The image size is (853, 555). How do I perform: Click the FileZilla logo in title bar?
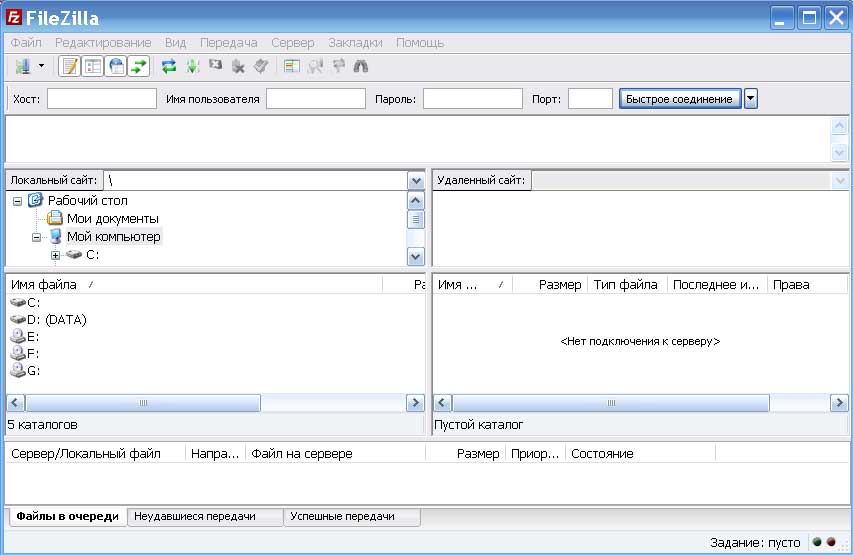click(14, 17)
